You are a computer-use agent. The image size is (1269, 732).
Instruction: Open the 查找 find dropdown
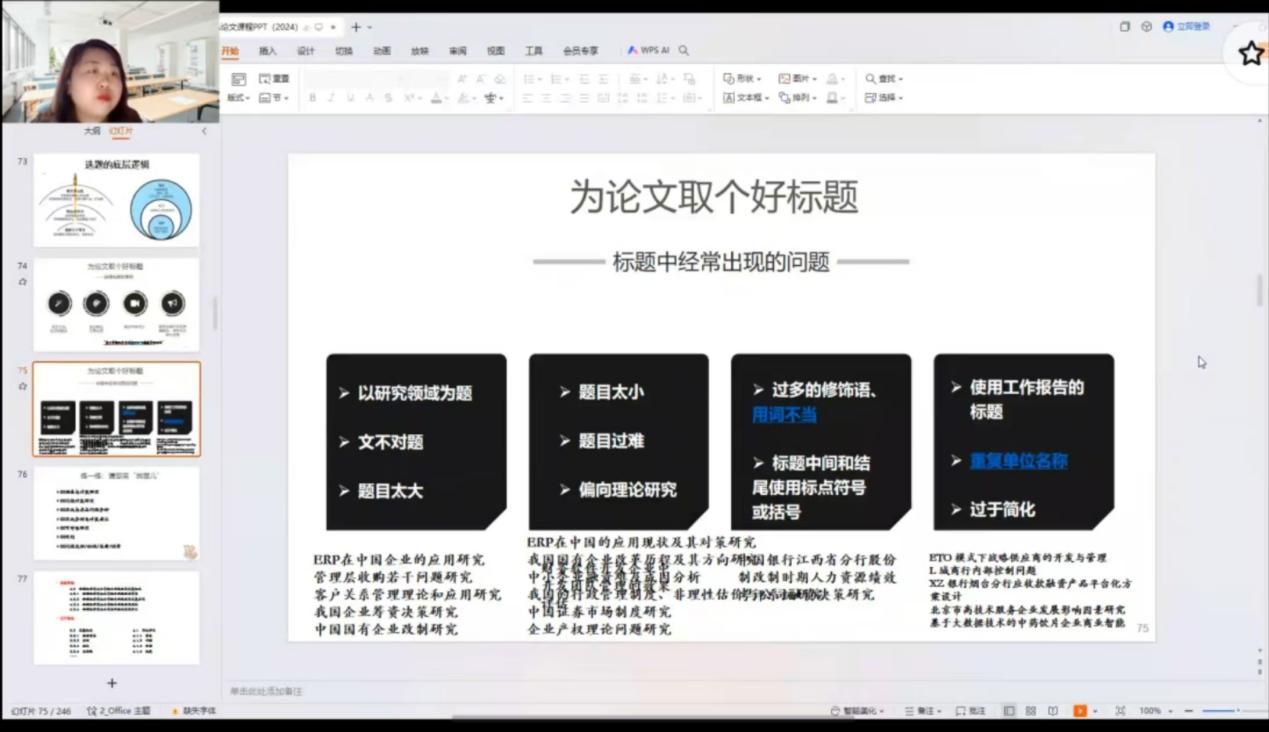(884, 79)
